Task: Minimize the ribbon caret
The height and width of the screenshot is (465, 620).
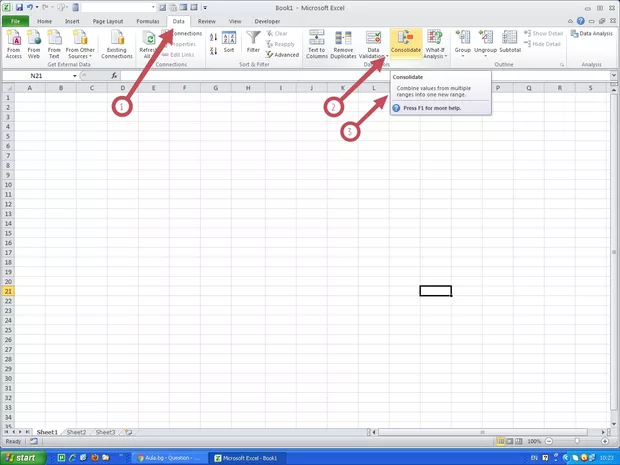Action: [x=570, y=21]
